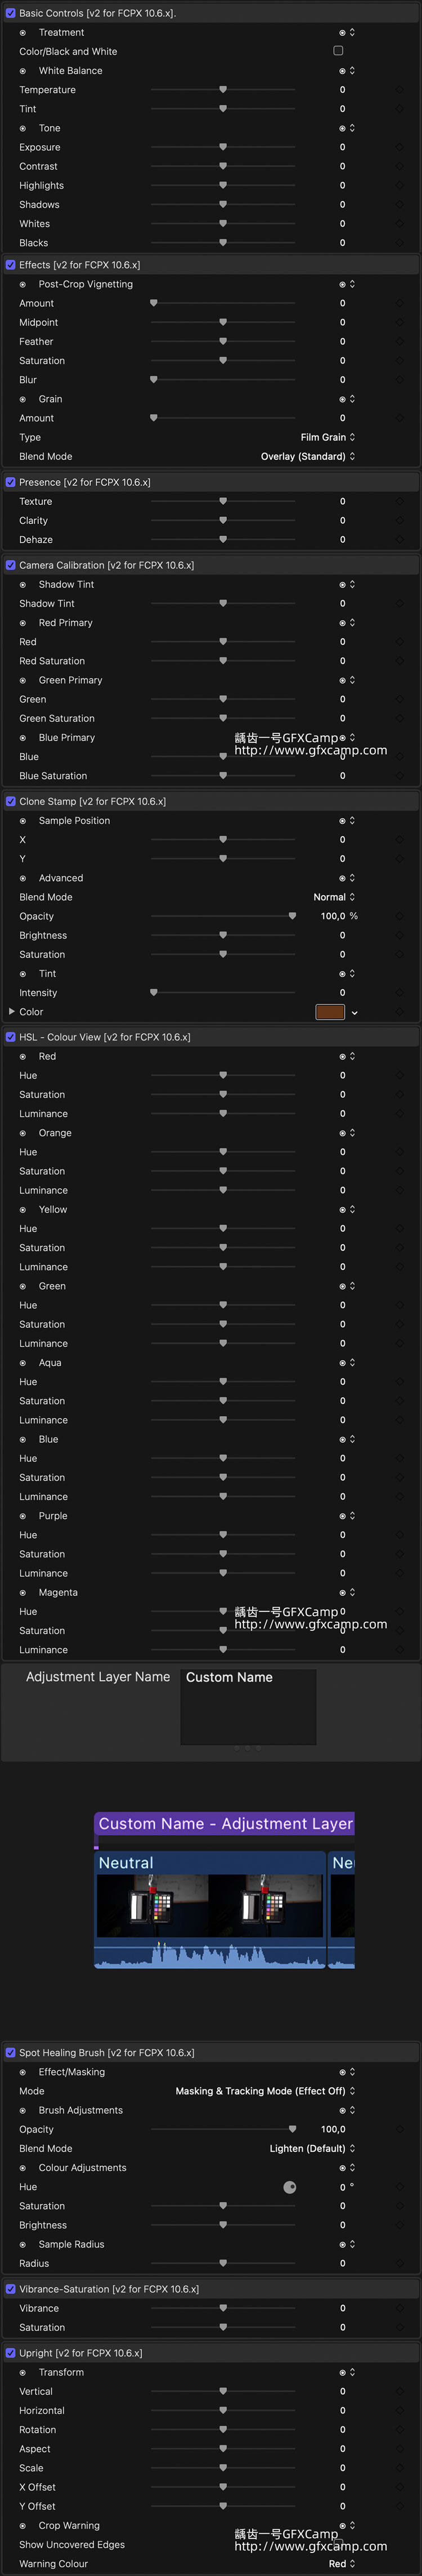Enable the Color/Black and White checkbox
The image size is (422, 2576).
click(338, 51)
